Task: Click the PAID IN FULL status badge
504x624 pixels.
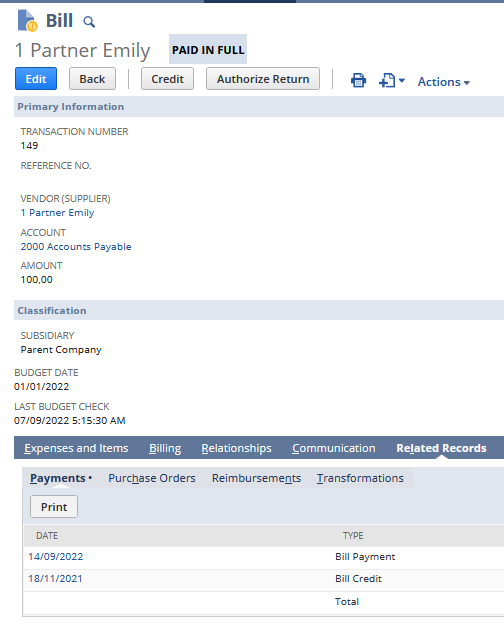Action: [x=208, y=49]
